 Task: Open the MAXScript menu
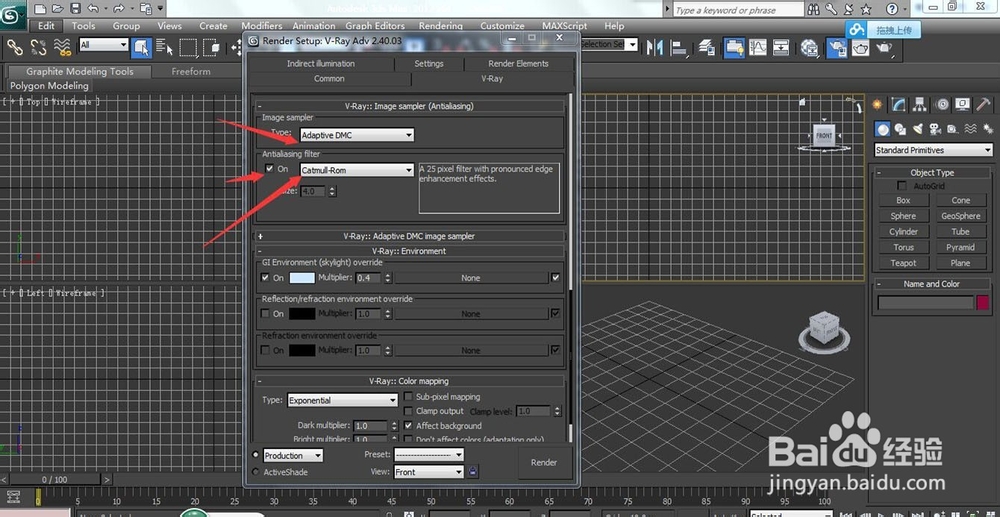(x=564, y=26)
